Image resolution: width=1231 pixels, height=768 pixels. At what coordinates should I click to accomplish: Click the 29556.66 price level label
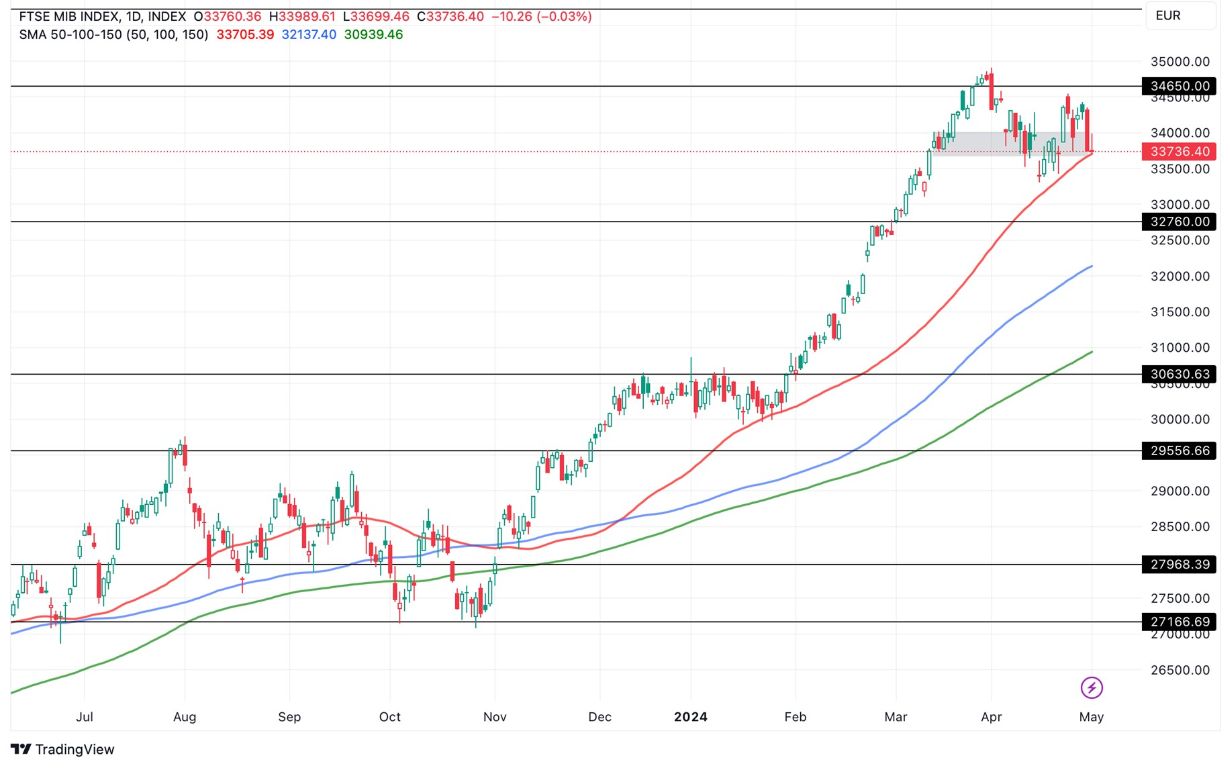click(x=1181, y=451)
